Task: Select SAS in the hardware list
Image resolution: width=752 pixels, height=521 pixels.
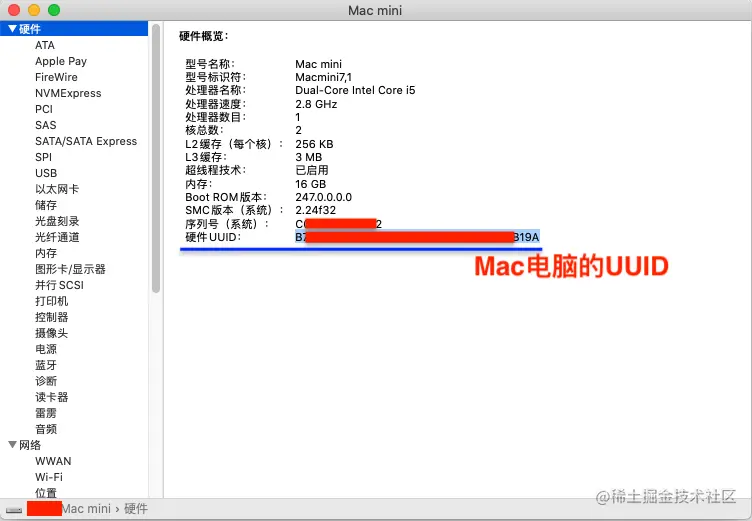Action: coord(46,125)
